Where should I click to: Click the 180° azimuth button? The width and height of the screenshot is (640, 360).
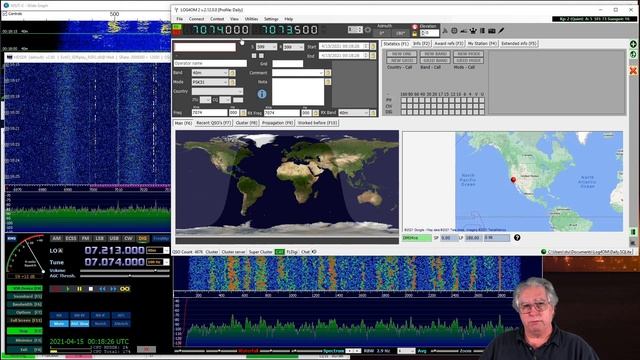(x=400, y=33)
